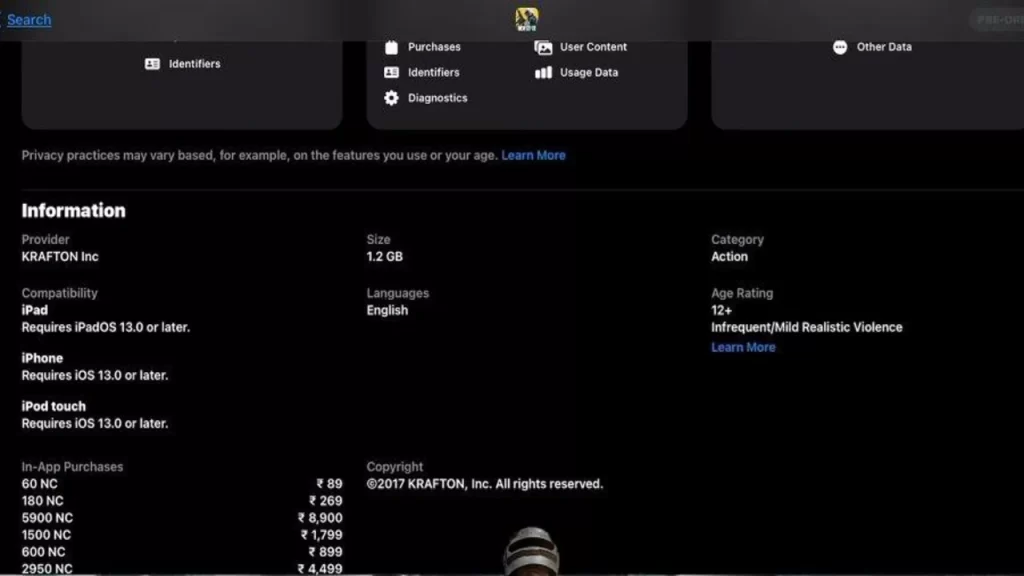The image size is (1024, 576).
Task: Click the '1500 NC' in-app purchase row
Action: pos(182,535)
